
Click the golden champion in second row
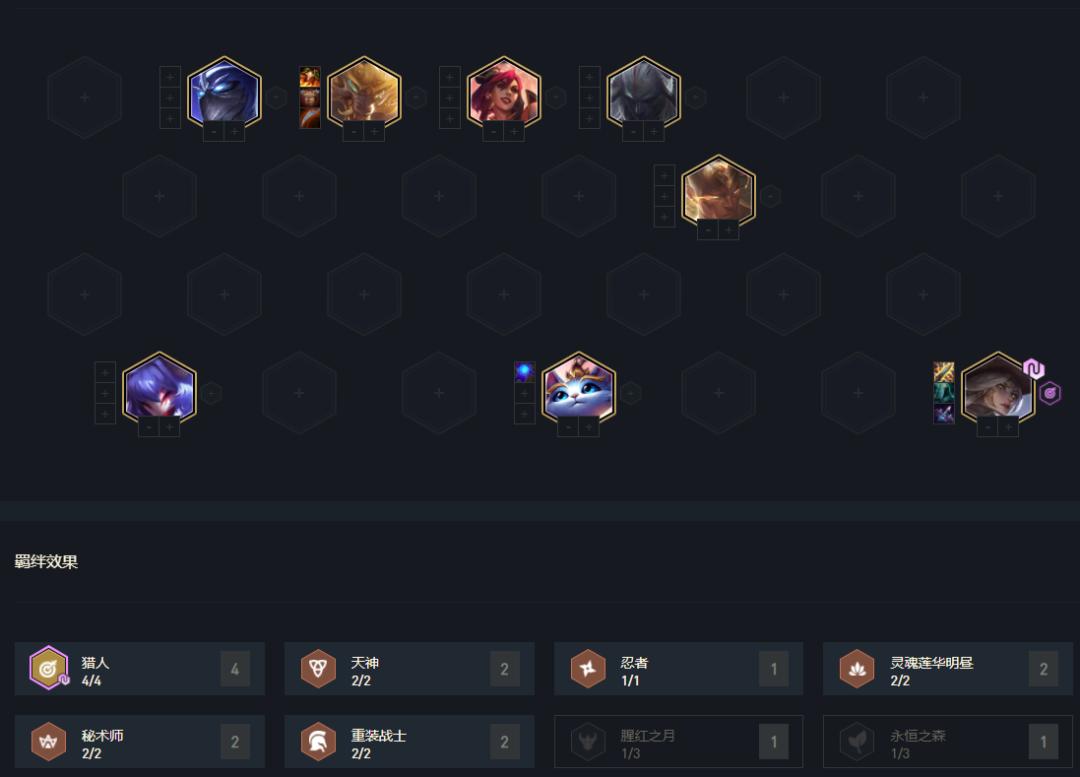pos(718,194)
